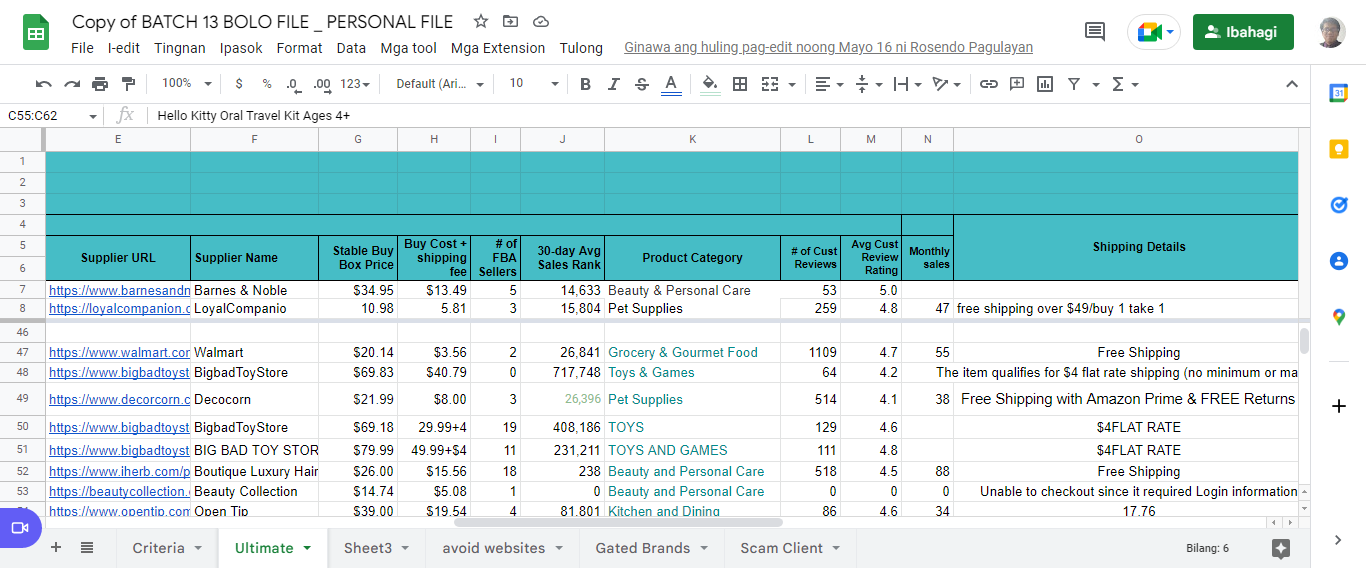Open comment history icon
Screen dimensions: 1366x568
1095,32
